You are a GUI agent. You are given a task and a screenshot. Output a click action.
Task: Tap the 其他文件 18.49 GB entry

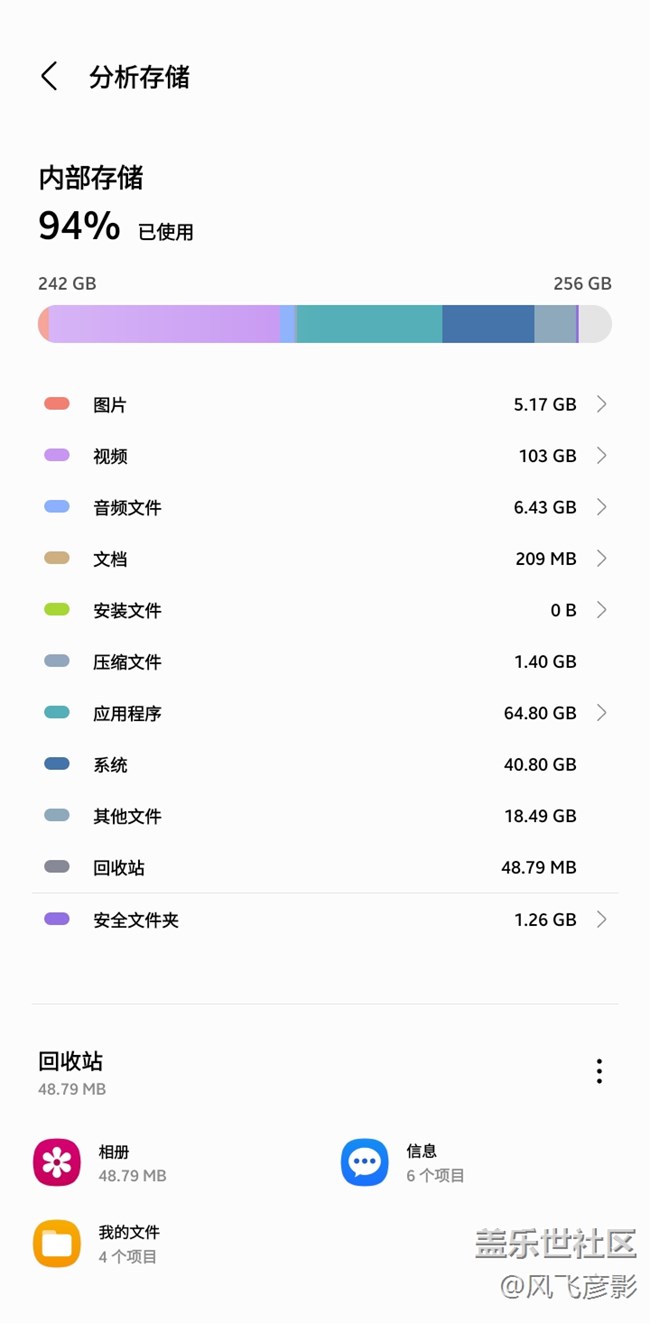tap(325, 816)
